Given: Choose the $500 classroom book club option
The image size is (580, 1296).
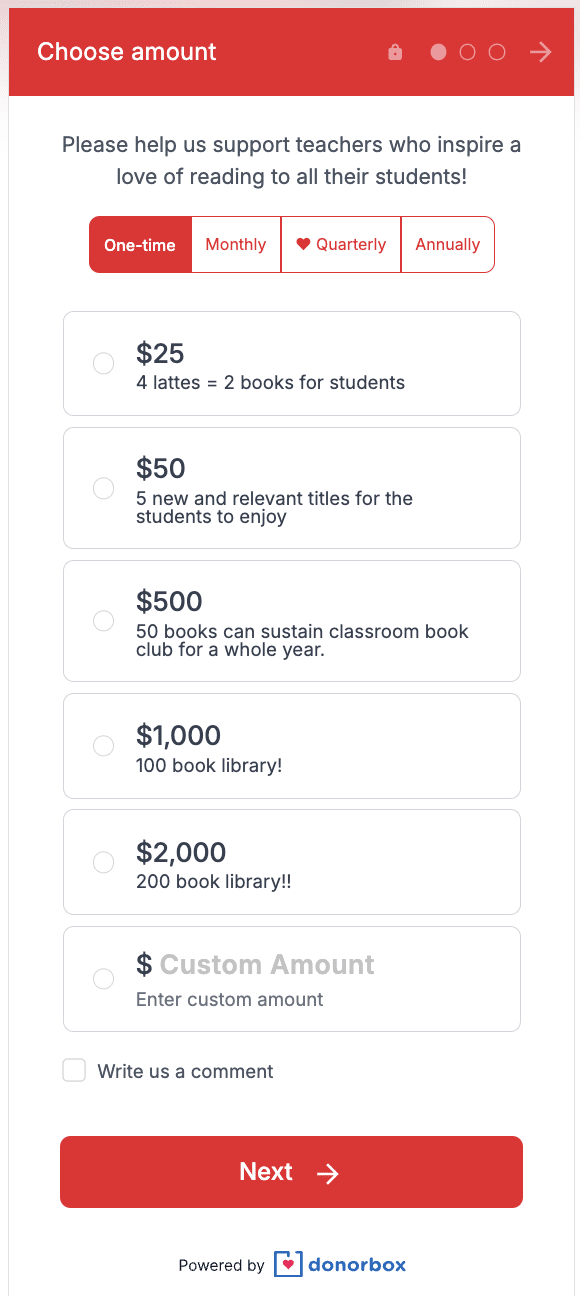Looking at the screenshot, I should (103, 620).
